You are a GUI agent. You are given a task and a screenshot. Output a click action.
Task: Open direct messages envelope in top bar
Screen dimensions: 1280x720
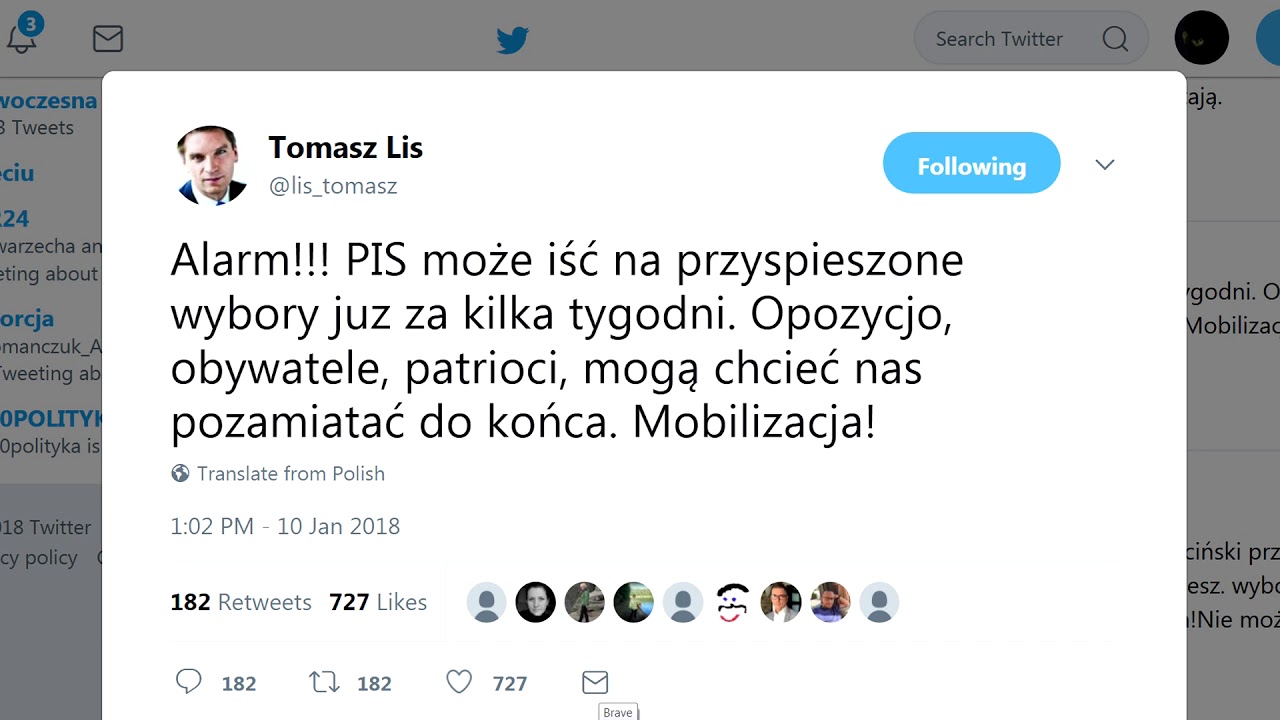pyautogui.click(x=107, y=39)
